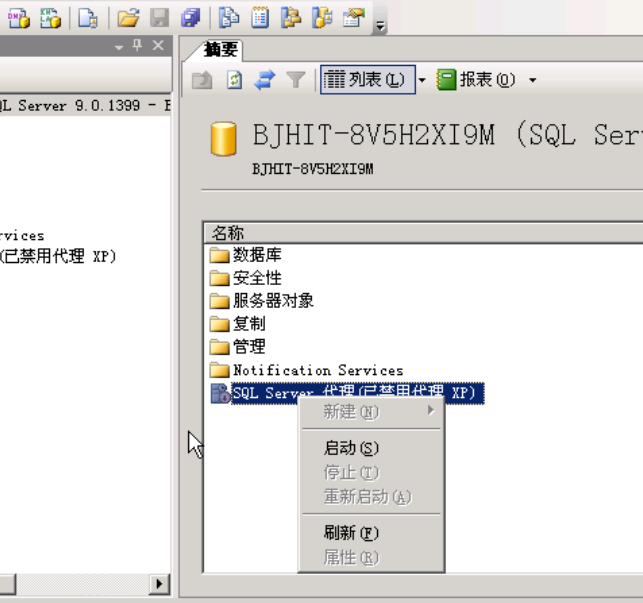Open the Template Explorer toolbar icon
Image resolution: width=643 pixels, height=603 pixels.
pos(322,18)
